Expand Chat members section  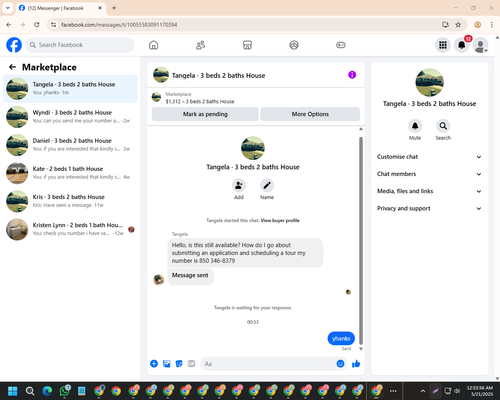[x=429, y=174]
